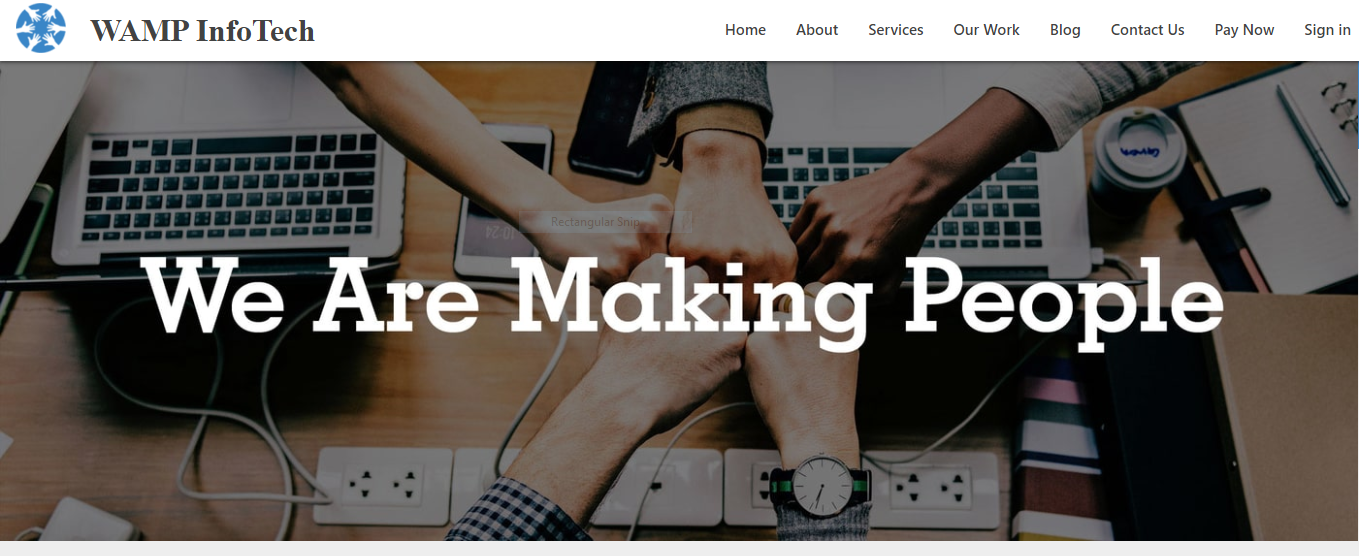Click Sign in at the top right
The width and height of the screenshot is (1359, 556).
click(x=1327, y=30)
